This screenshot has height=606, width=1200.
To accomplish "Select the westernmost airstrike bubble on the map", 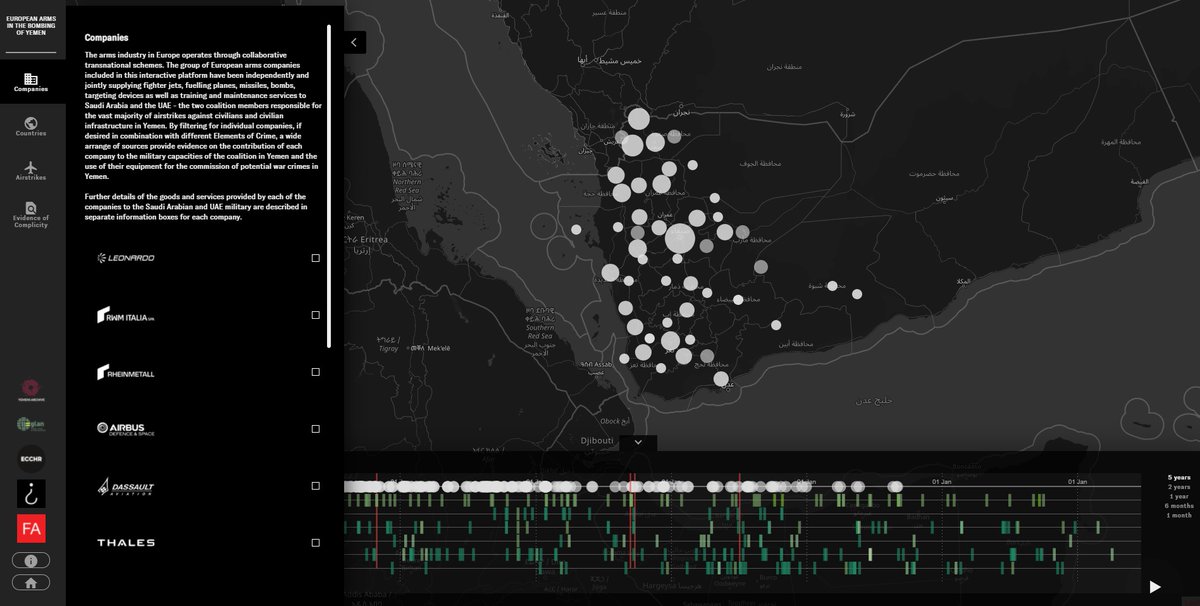I will coord(576,229).
